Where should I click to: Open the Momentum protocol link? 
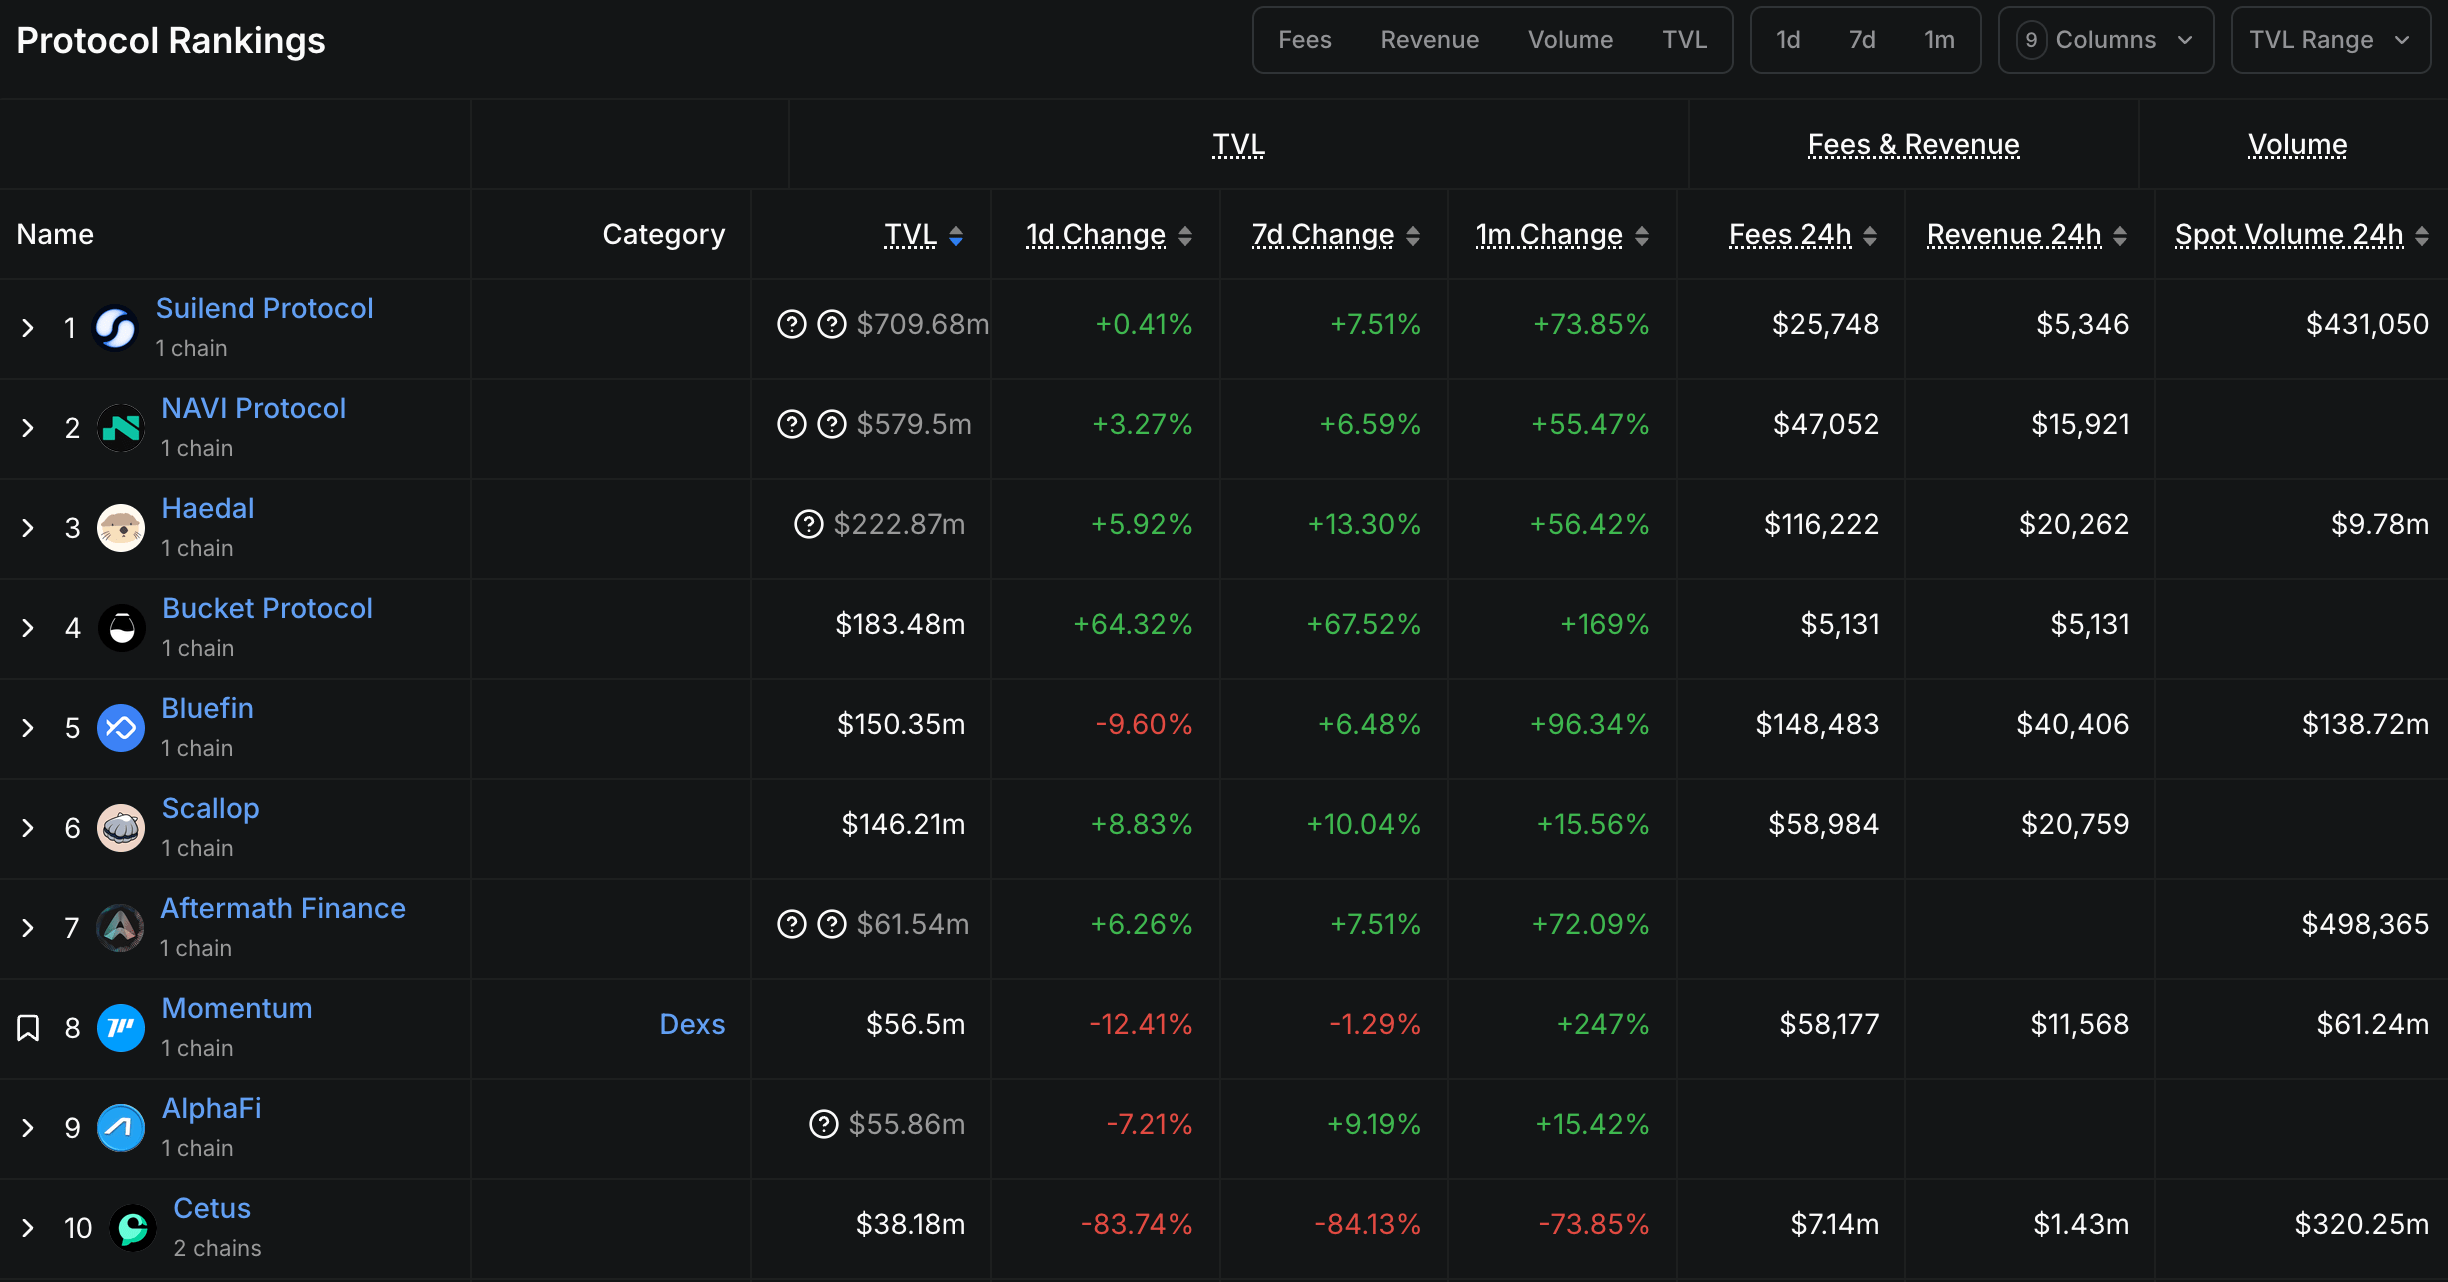[237, 1008]
